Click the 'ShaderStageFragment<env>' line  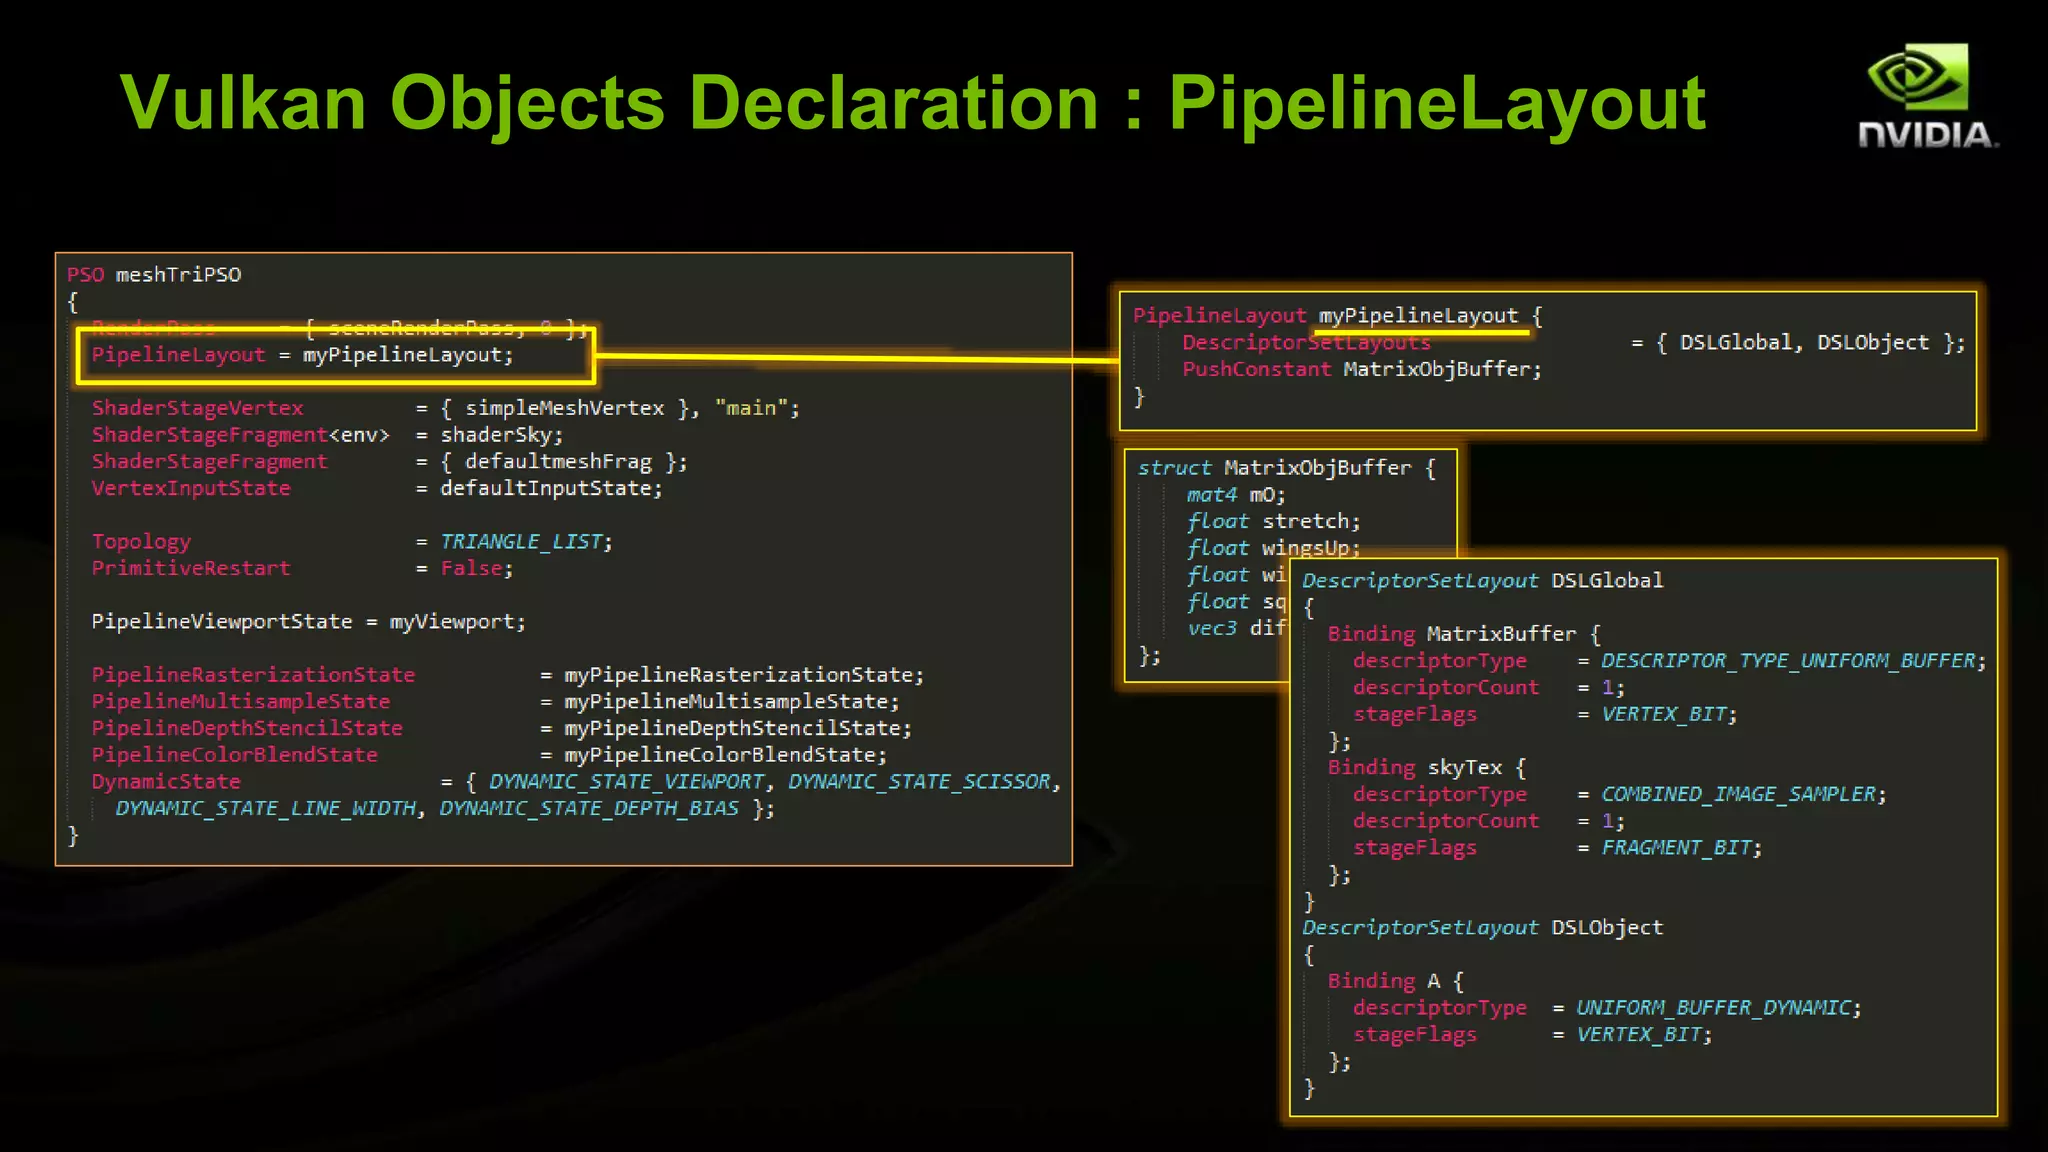click(x=327, y=435)
